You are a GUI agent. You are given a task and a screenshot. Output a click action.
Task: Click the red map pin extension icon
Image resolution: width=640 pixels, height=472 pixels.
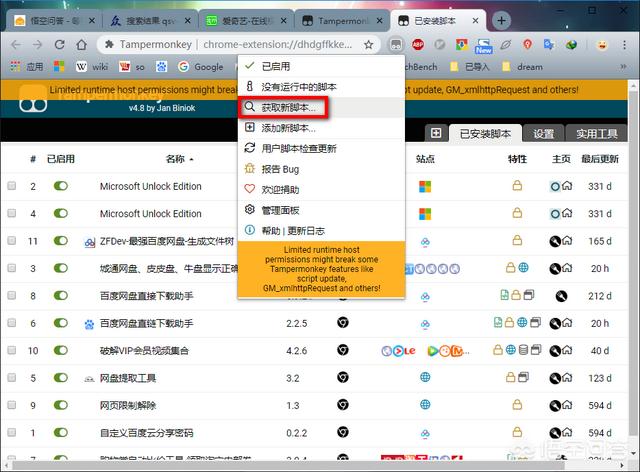coord(527,45)
